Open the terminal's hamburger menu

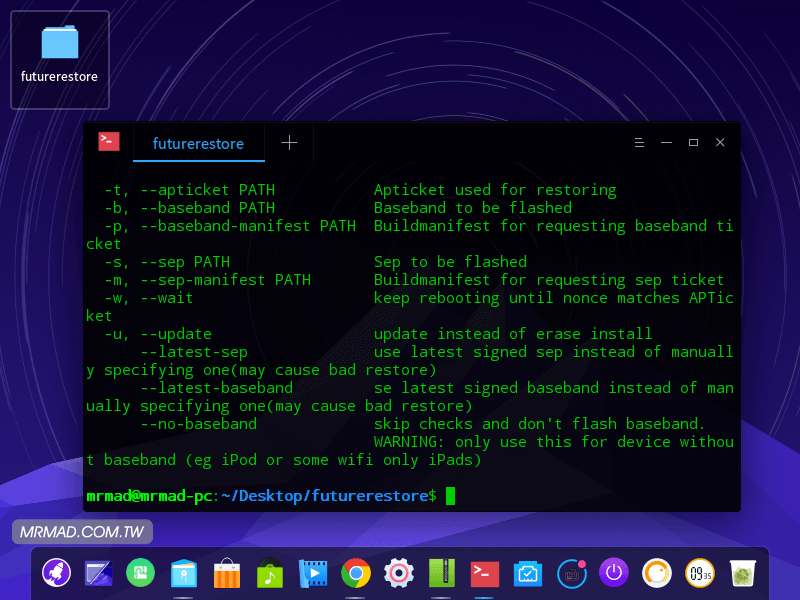[639, 143]
